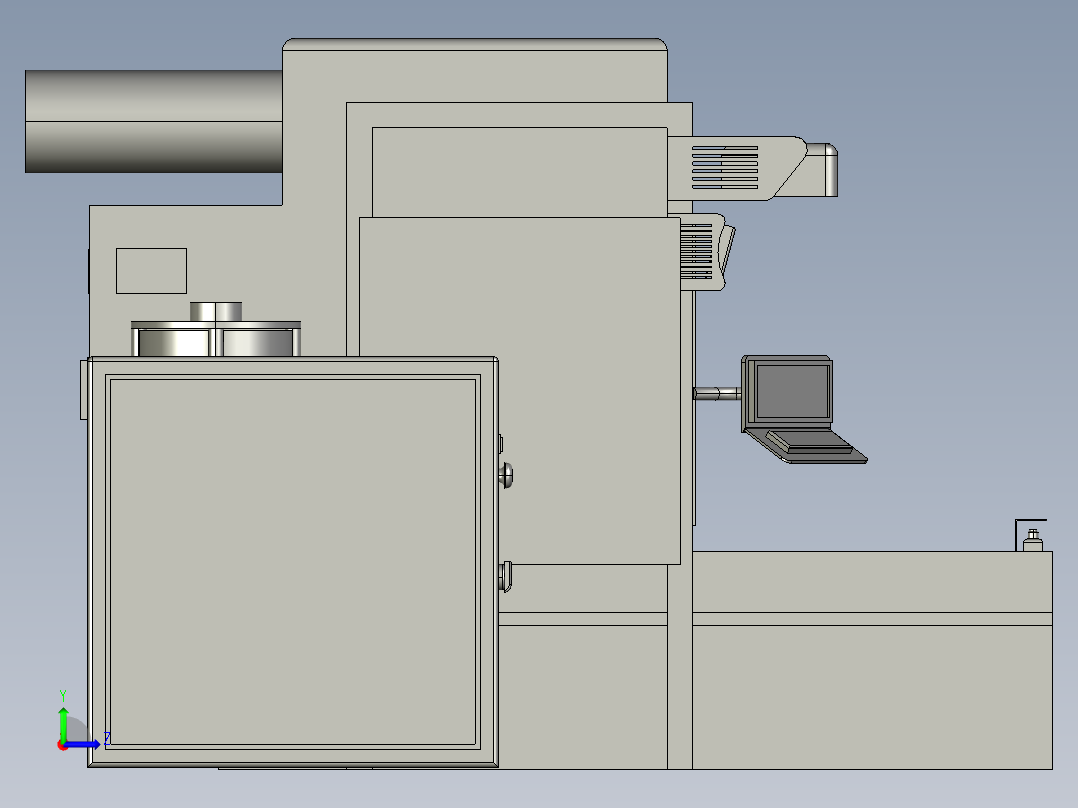
Task: Click the left cylindrical canister on top
Action: (172, 342)
